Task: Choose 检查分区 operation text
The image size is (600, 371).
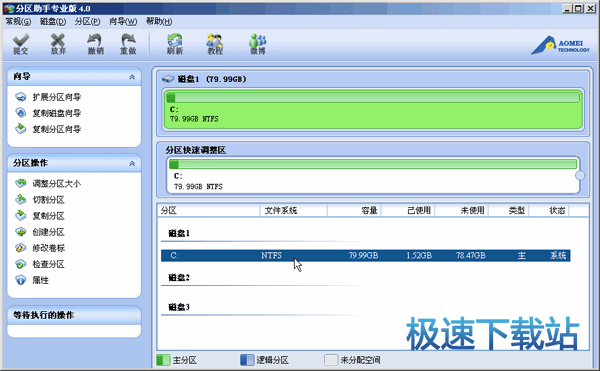Action: 48,264
